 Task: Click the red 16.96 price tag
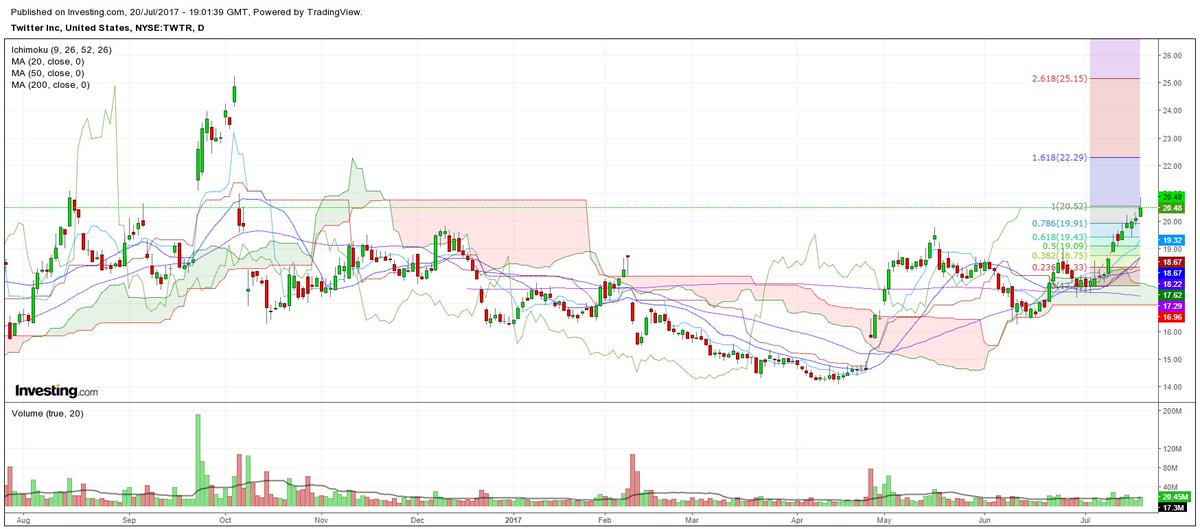click(x=1170, y=317)
